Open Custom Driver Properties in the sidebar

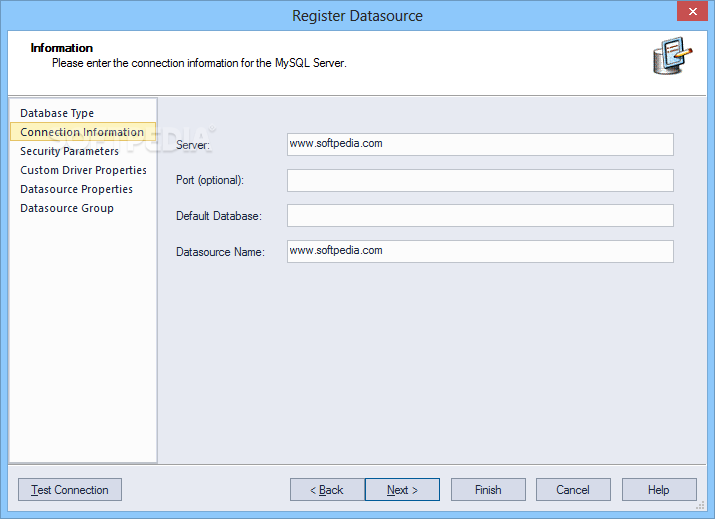[x=83, y=170]
